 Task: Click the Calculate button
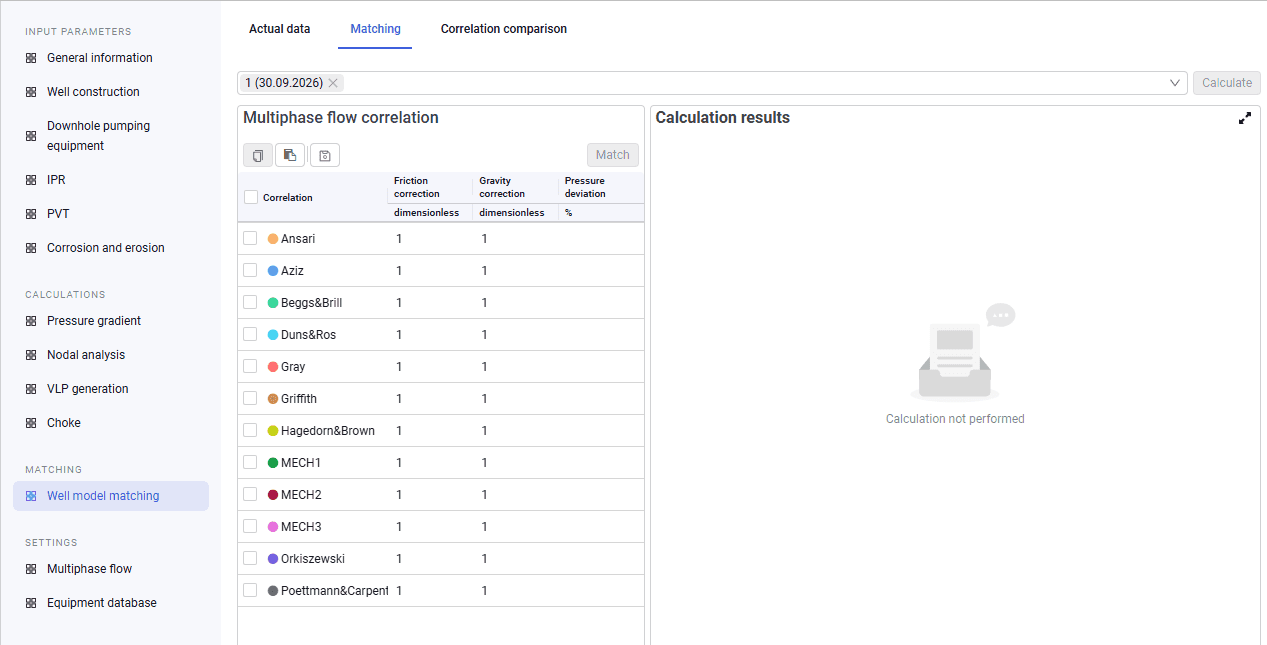(x=1227, y=83)
